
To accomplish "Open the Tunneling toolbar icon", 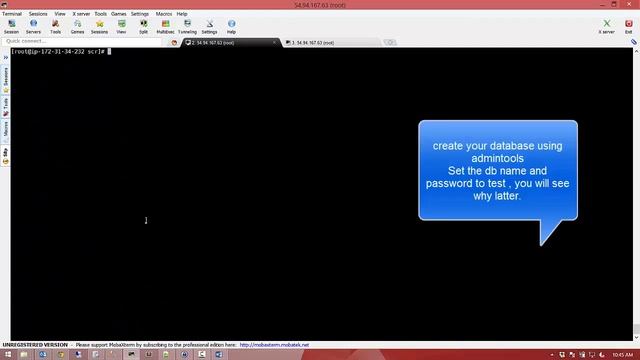I will pyautogui.click(x=187, y=27).
